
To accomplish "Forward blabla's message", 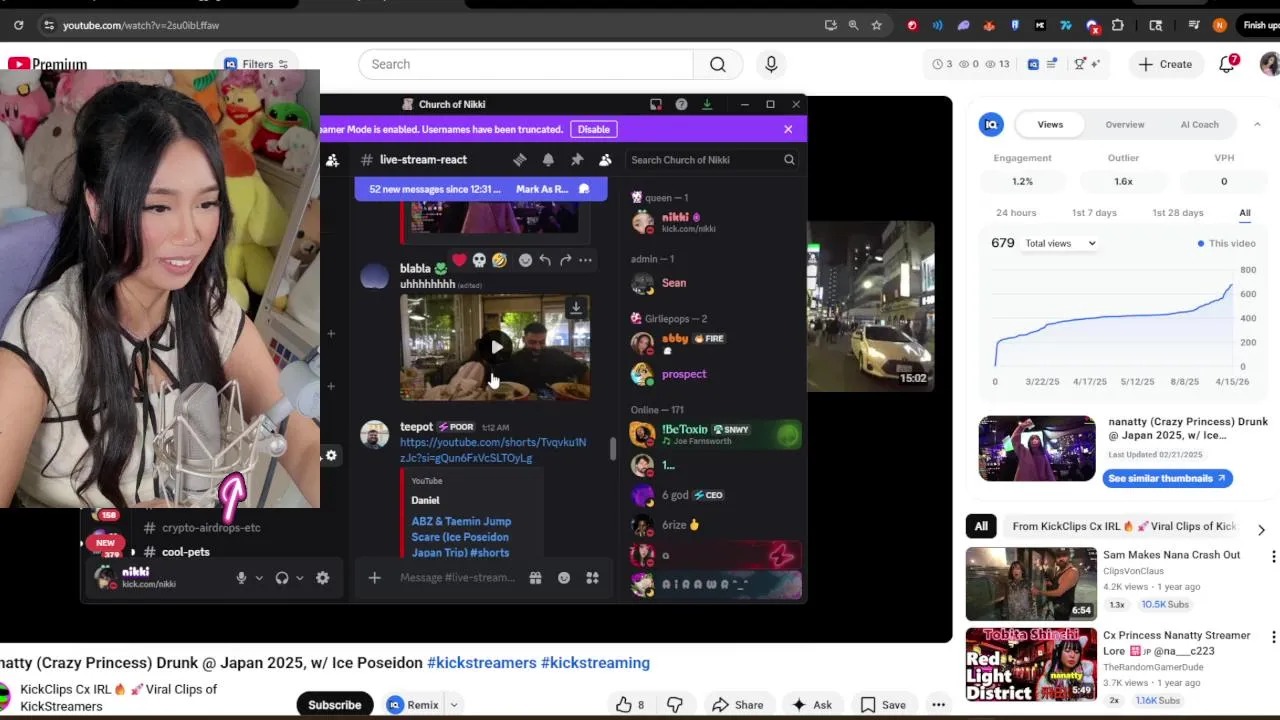I will pos(565,260).
